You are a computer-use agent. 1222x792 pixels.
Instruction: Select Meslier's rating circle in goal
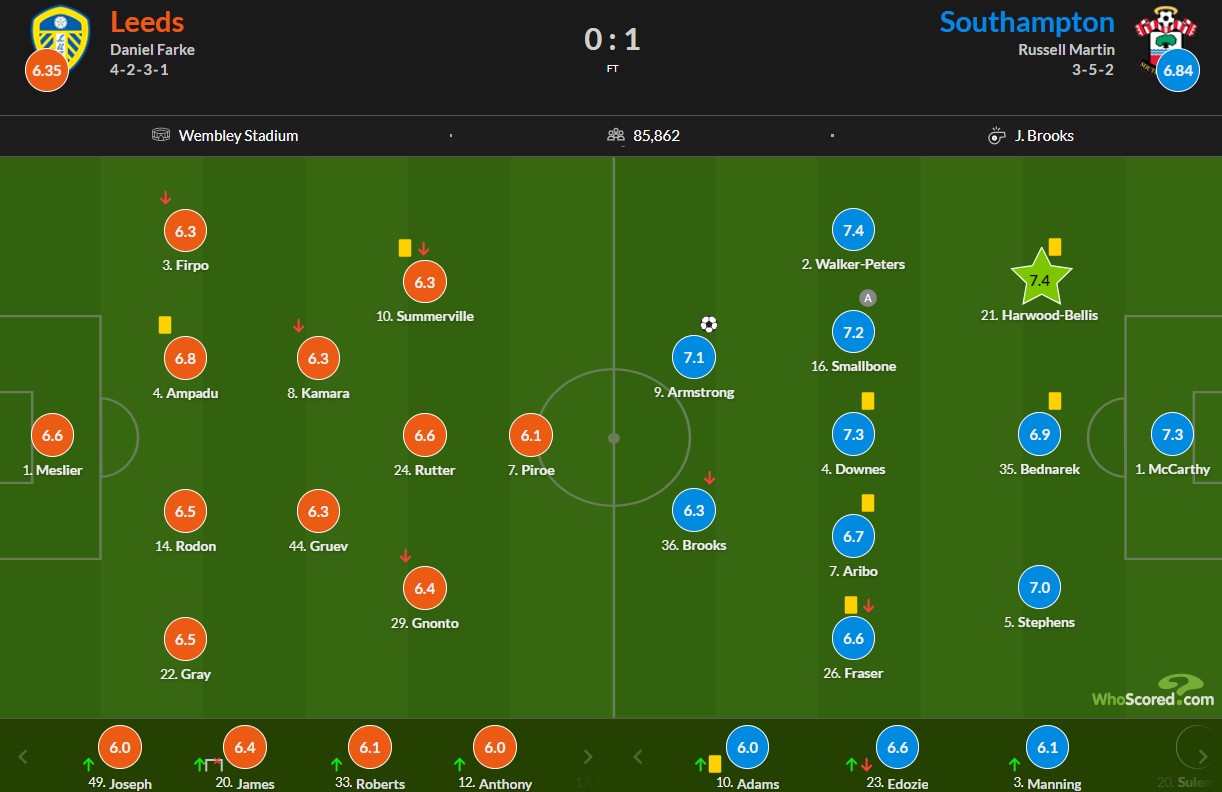click(53, 436)
